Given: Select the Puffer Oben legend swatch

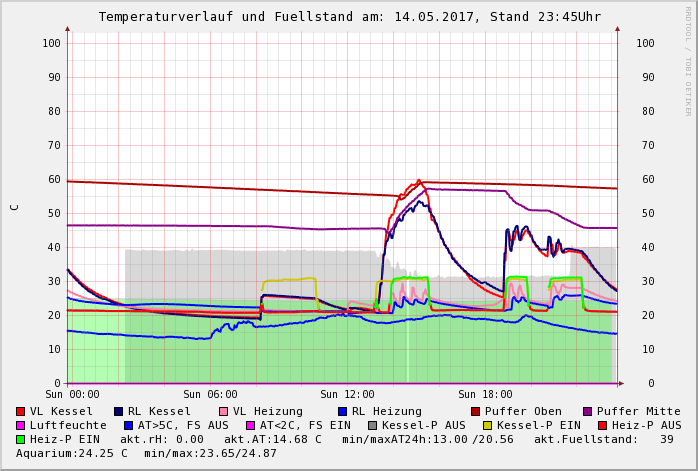Looking at the screenshot, I should click(475, 411).
